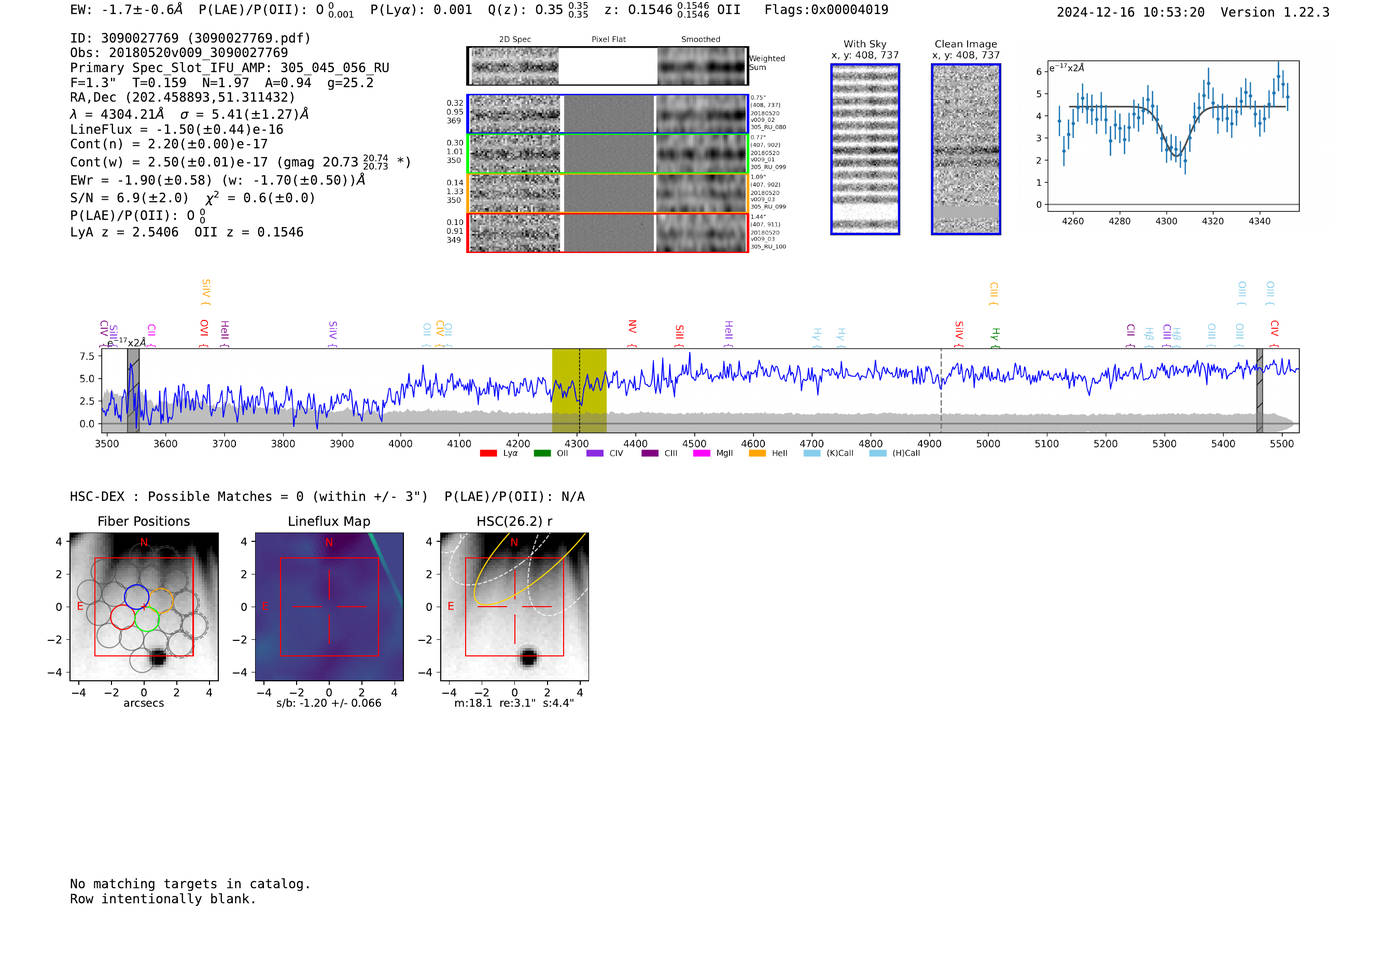Click the HSC(26.2) r cutout image
Viewport: 1400px width, 953px height.
514,607
